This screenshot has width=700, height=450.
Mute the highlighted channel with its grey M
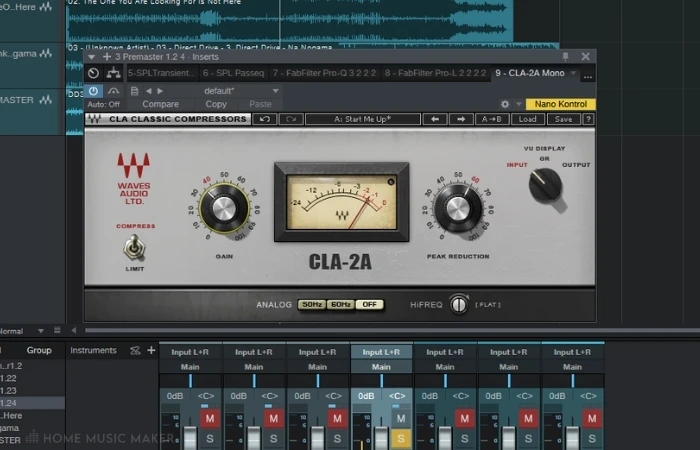(401, 418)
